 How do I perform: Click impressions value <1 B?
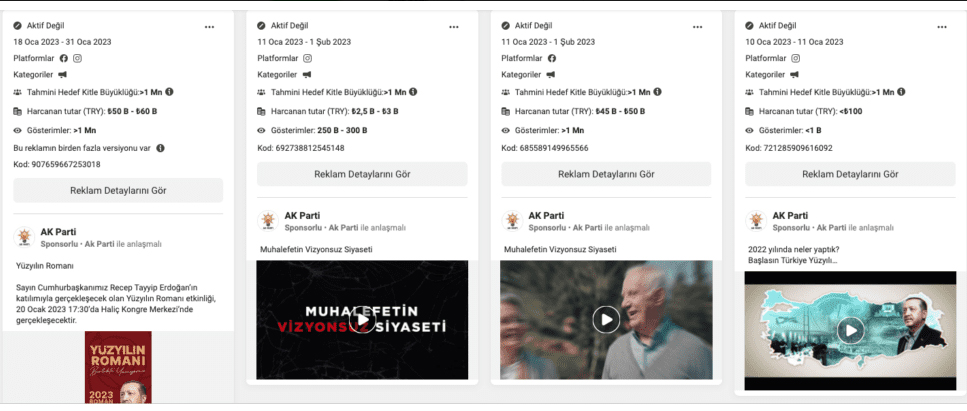pyautogui.click(x=813, y=131)
